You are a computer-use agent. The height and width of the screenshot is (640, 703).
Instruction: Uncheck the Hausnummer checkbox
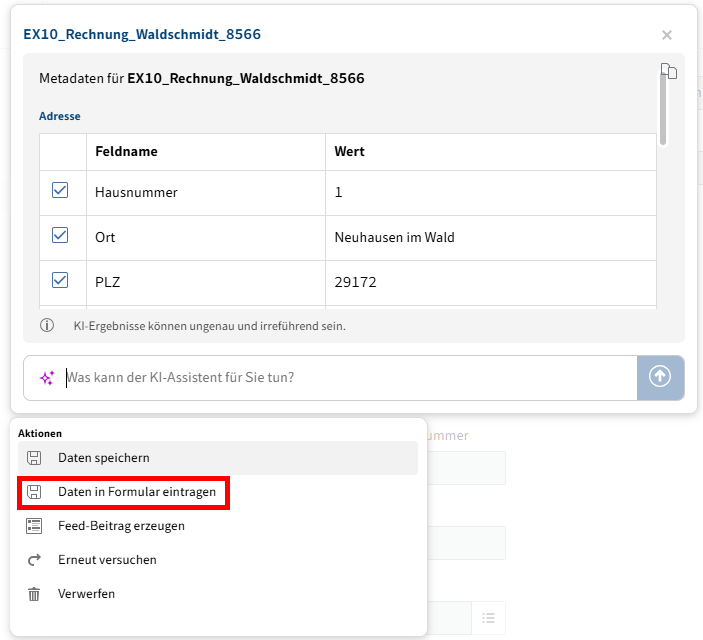point(60,190)
